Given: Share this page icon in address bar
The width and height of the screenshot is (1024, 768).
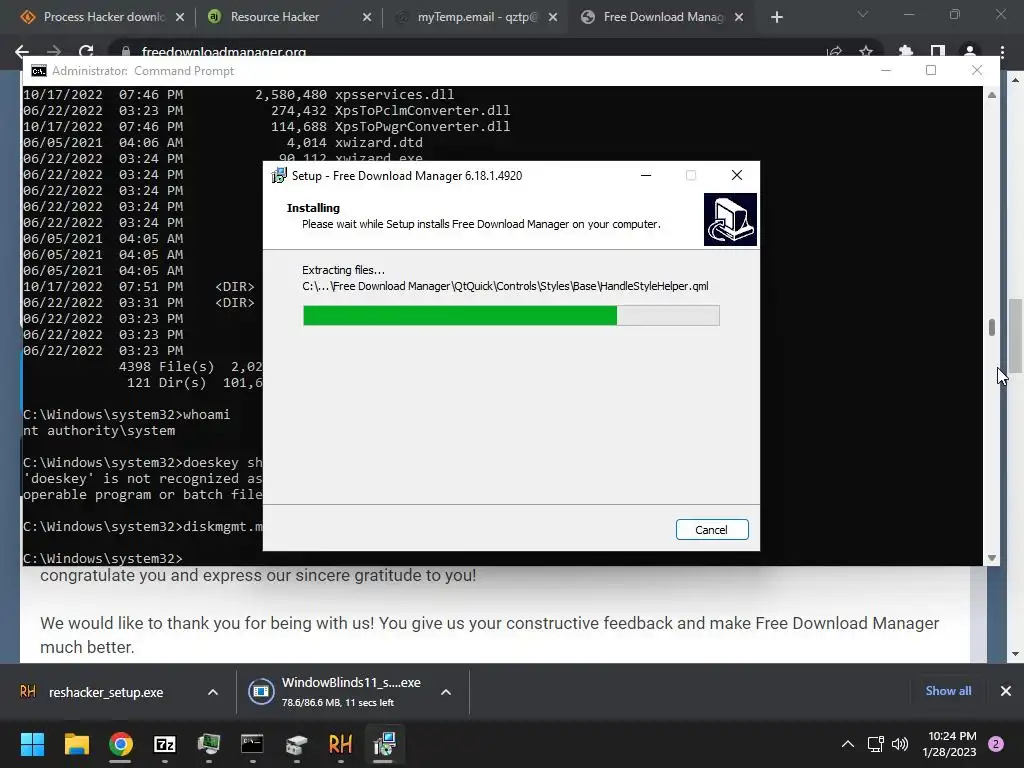Looking at the screenshot, I should pyautogui.click(x=834, y=51).
